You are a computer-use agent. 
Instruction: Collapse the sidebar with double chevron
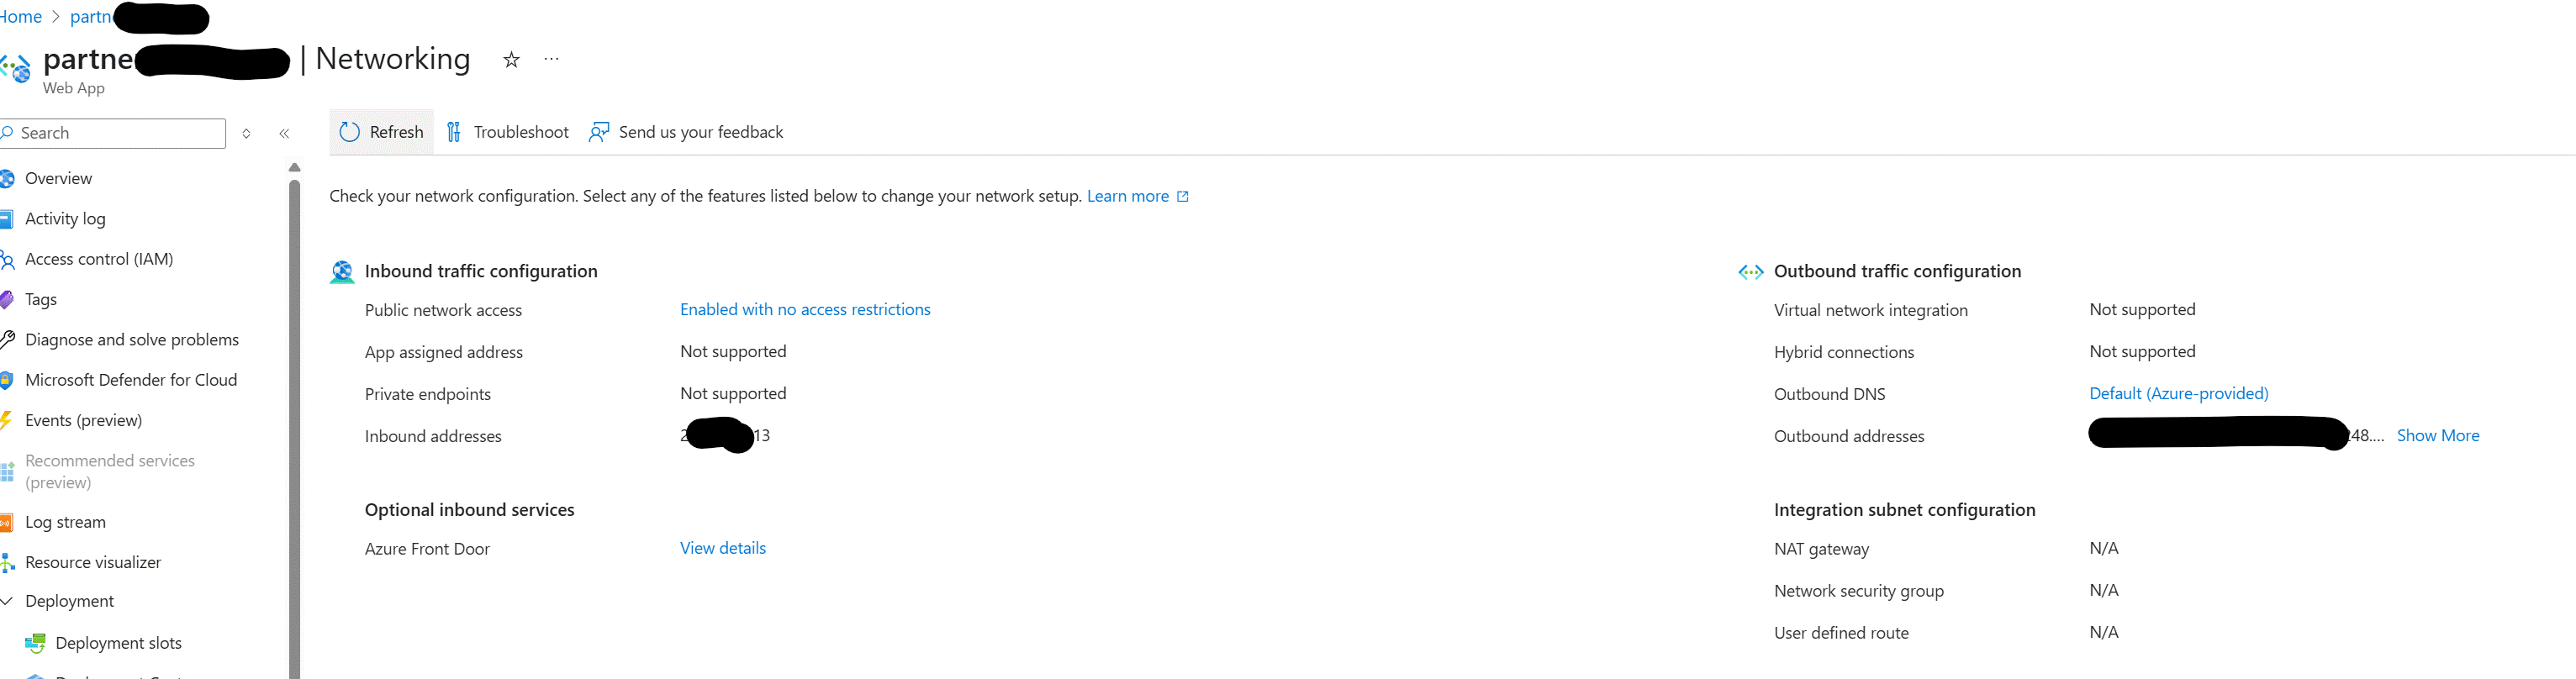click(284, 133)
